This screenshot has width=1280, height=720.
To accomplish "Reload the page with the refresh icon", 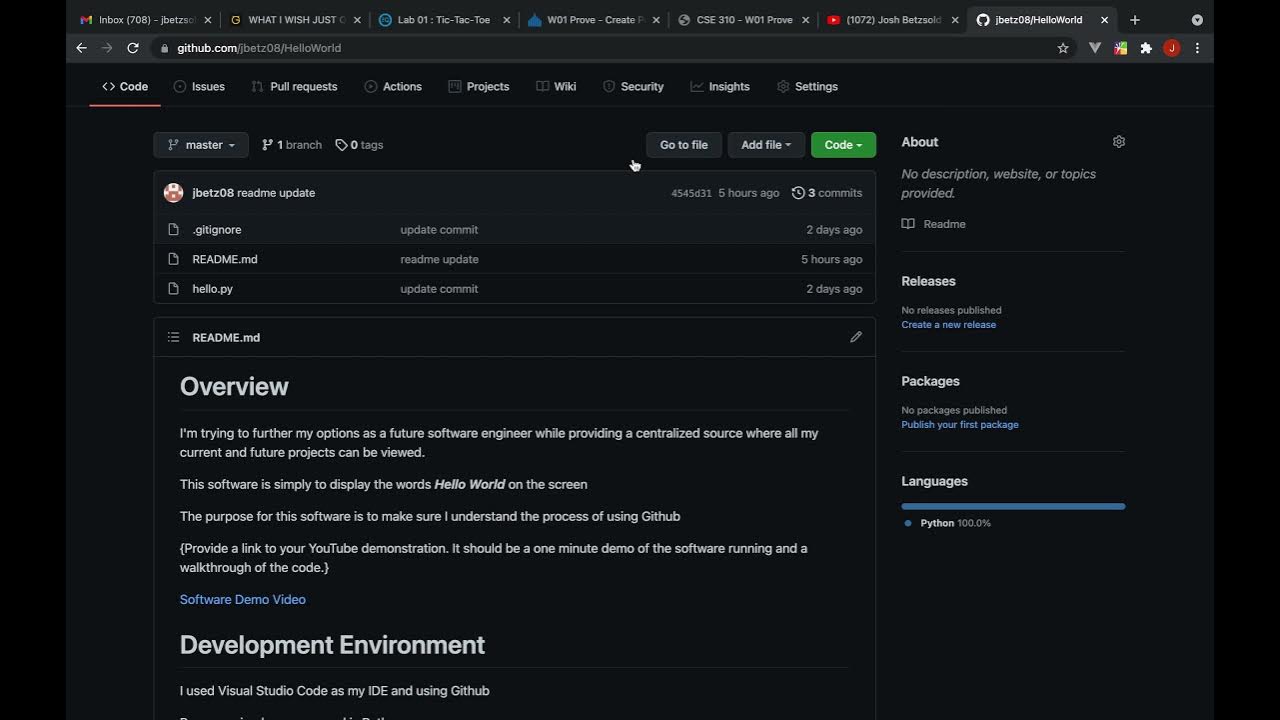I will point(133,48).
